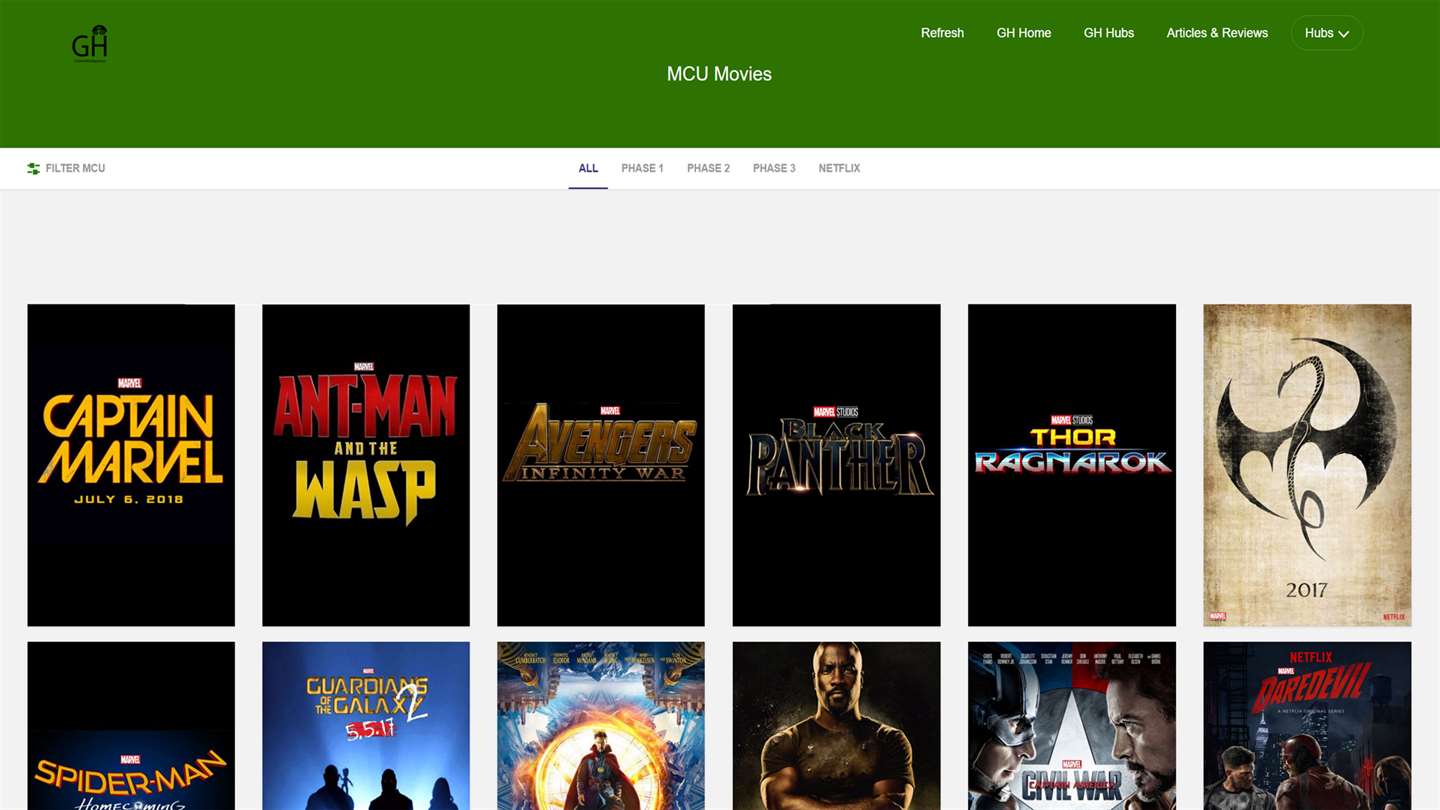The image size is (1440, 810).
Task: Open the Captain America Civil War poster
Action: [1072, 726]
